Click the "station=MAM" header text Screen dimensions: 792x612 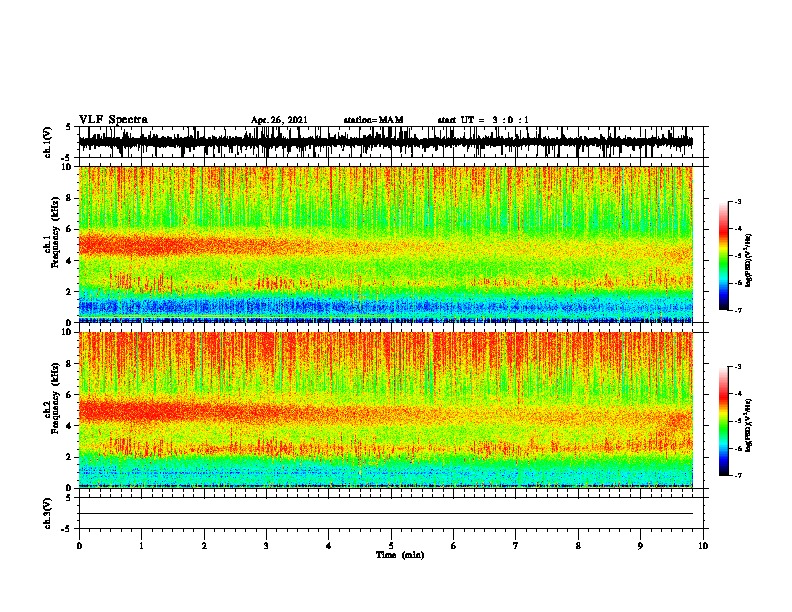pyautogui.click(x=373, y=120)
